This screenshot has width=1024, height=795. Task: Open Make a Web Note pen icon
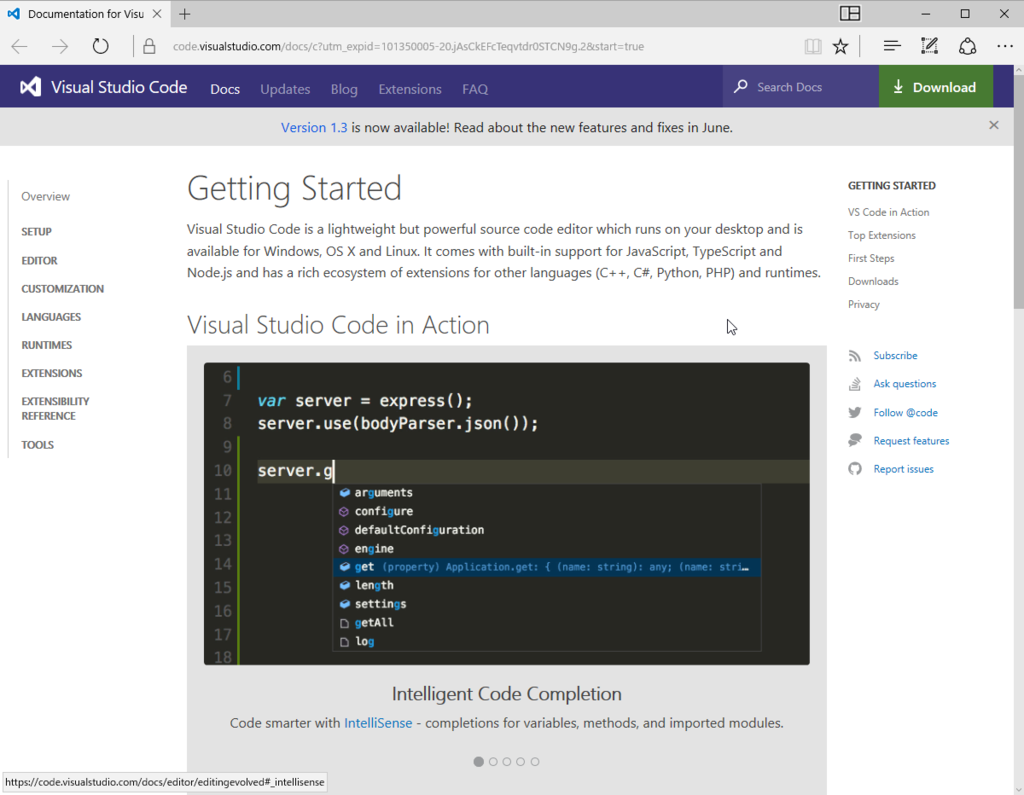point(929,46)
